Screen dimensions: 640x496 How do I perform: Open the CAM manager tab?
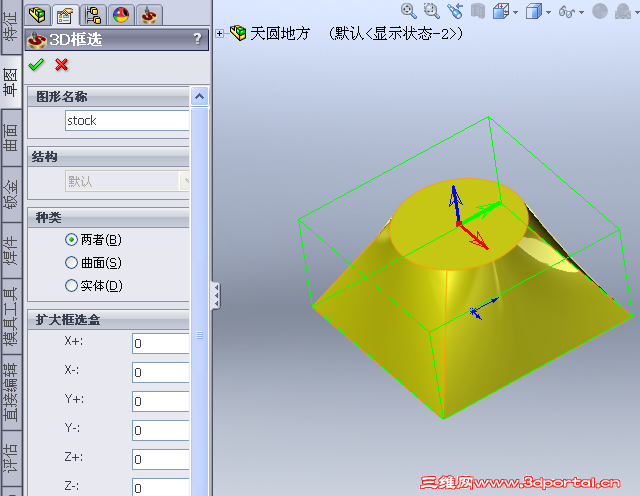[149, 16]
